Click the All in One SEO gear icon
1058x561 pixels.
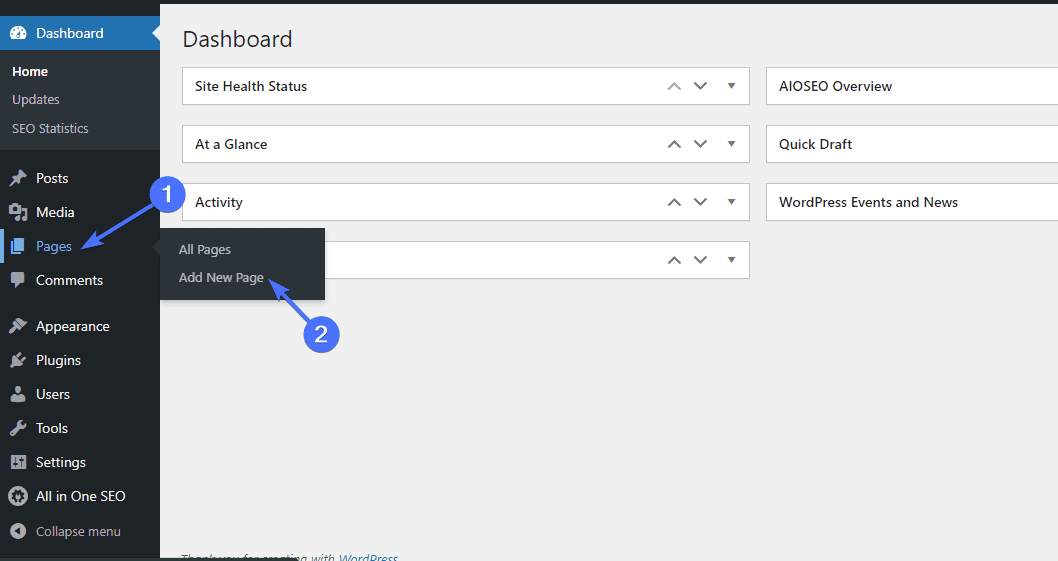18,496
